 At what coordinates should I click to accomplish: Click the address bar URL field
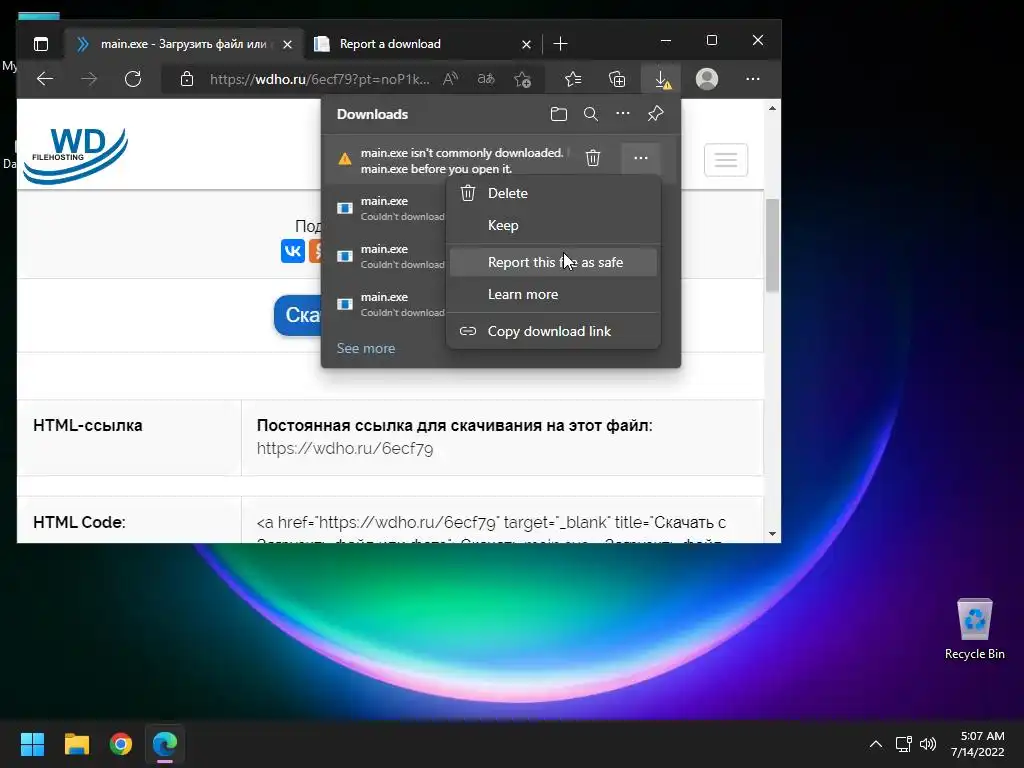[x=319, y=79]
